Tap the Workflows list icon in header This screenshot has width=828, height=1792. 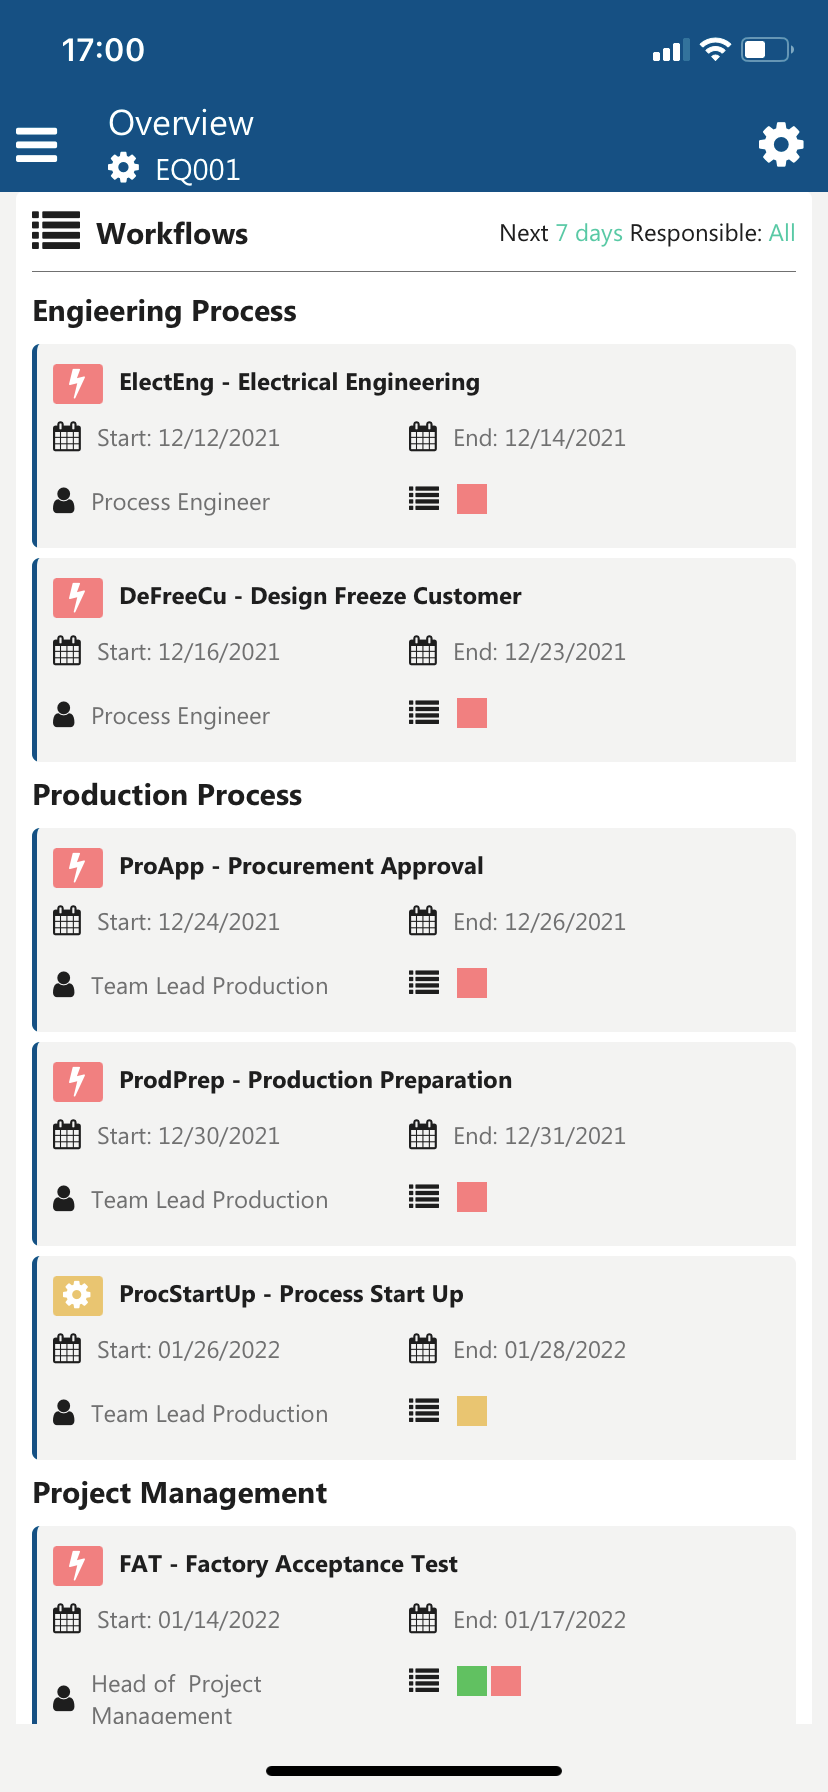[x=56, y=231]
